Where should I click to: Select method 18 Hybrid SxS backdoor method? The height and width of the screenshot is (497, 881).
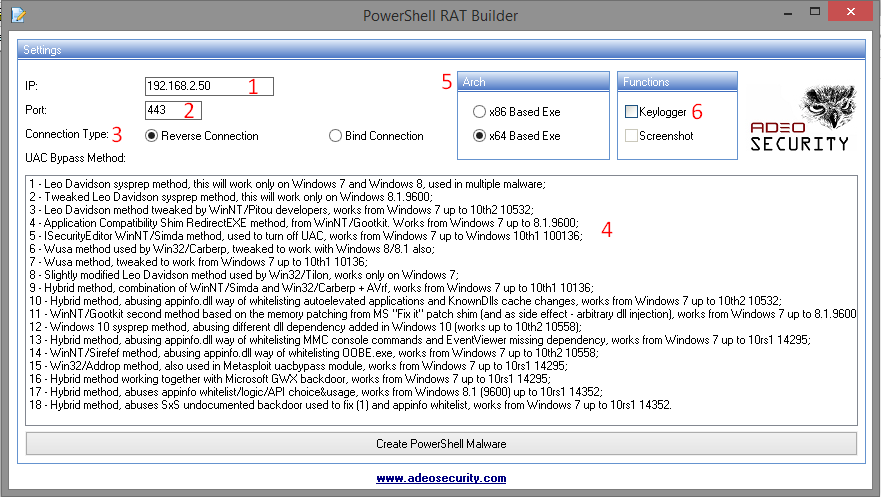pos(351,405)
